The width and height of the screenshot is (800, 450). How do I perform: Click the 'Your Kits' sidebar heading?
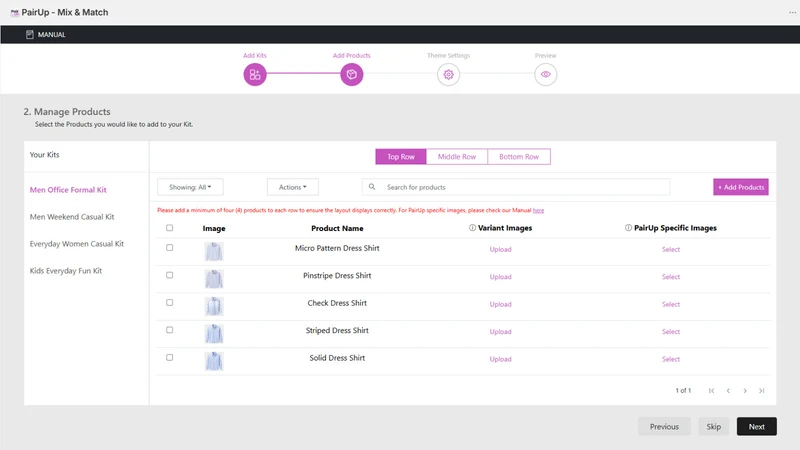(x=44, y=155)
